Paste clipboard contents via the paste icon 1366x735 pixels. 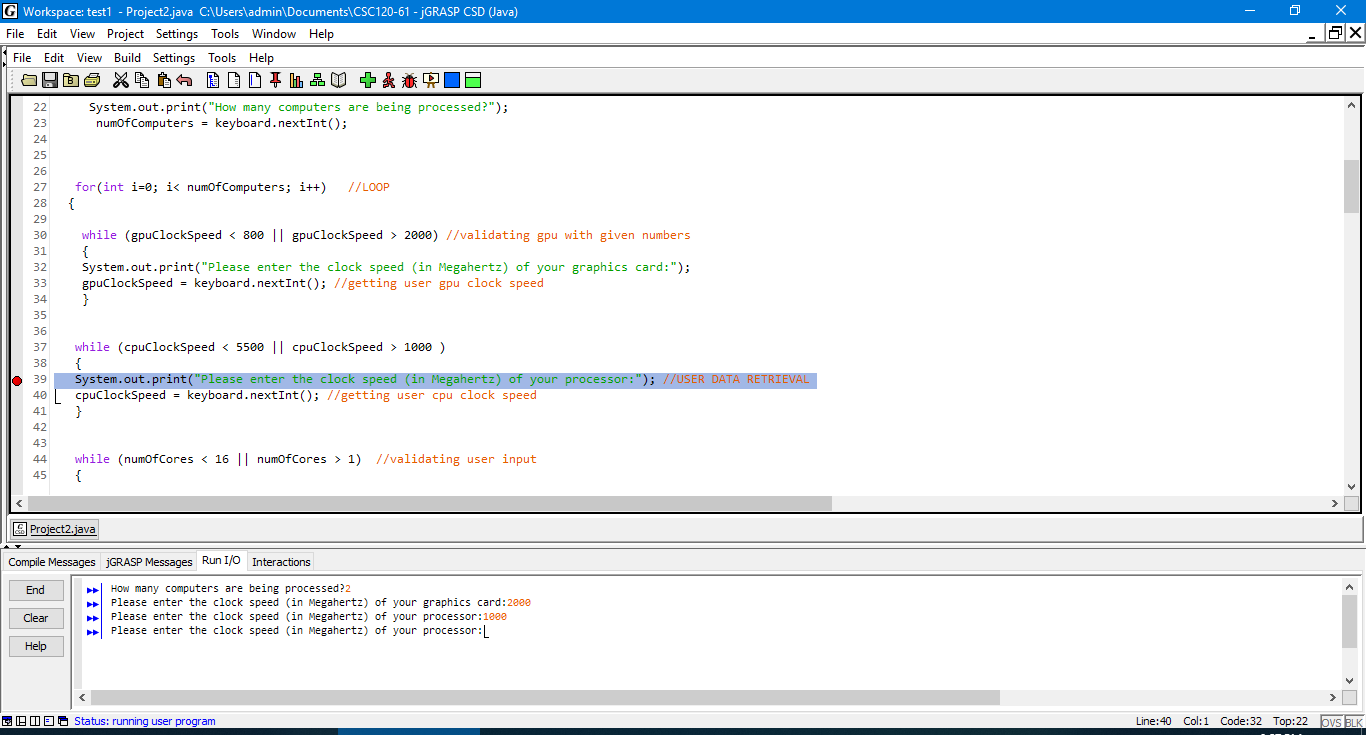[164, 80]
